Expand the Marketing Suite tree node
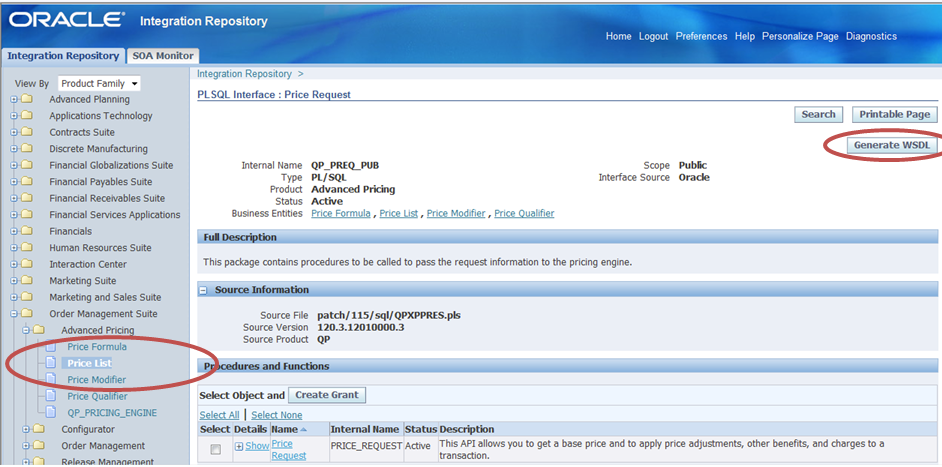Screen dimensions: 942x467 [14, 281]
